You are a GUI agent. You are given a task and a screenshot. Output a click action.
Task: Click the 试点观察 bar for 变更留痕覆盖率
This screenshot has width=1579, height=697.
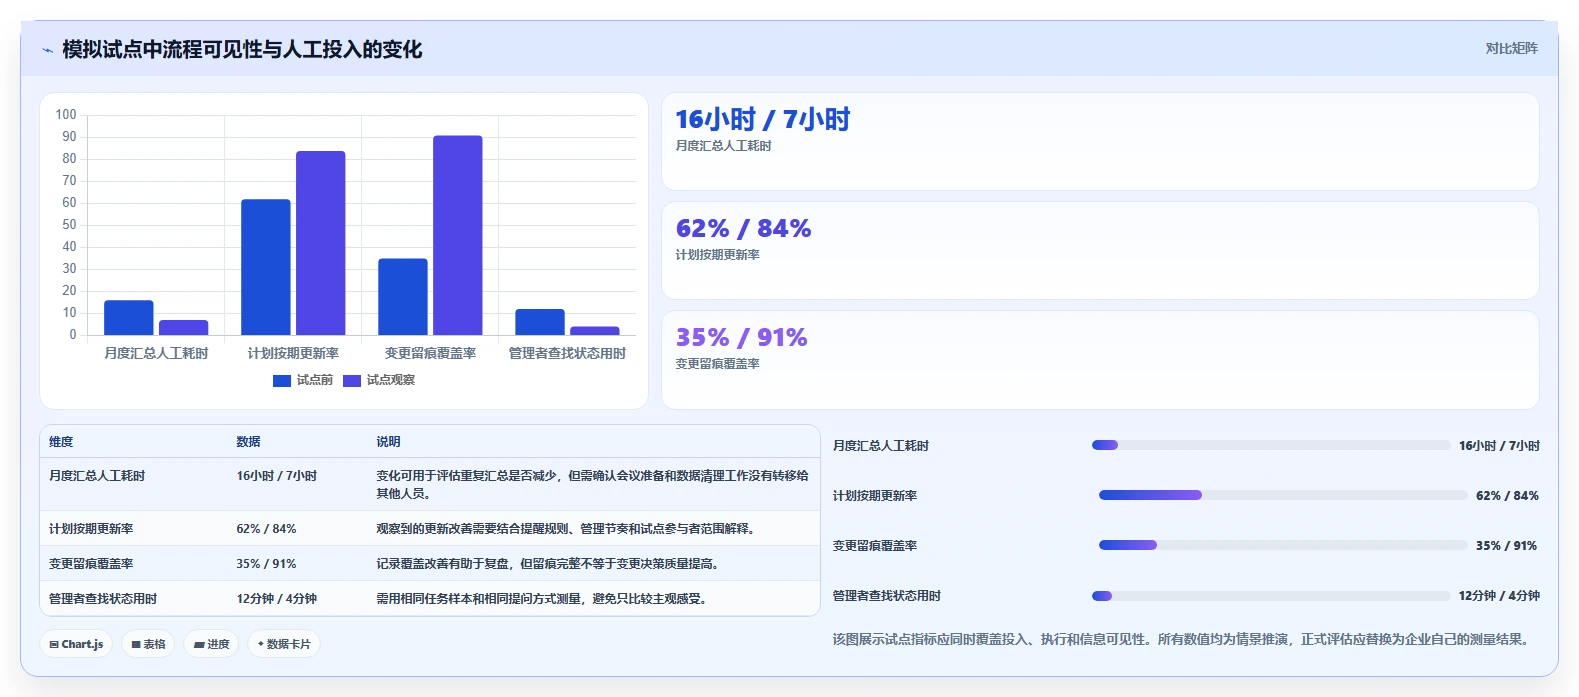(458, 235)
